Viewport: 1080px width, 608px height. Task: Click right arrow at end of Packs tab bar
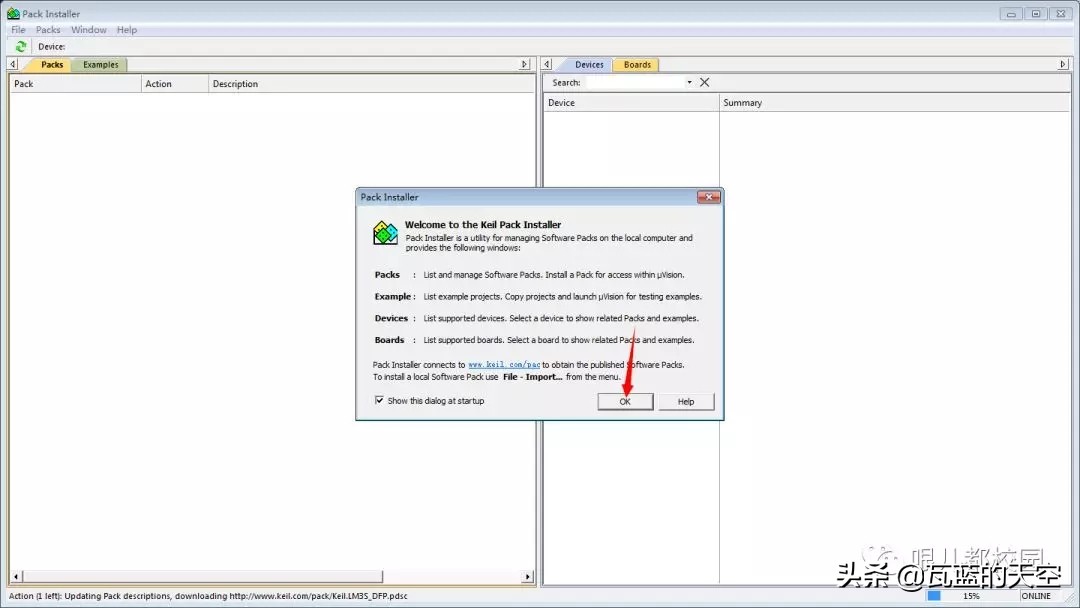click(524, 64)
